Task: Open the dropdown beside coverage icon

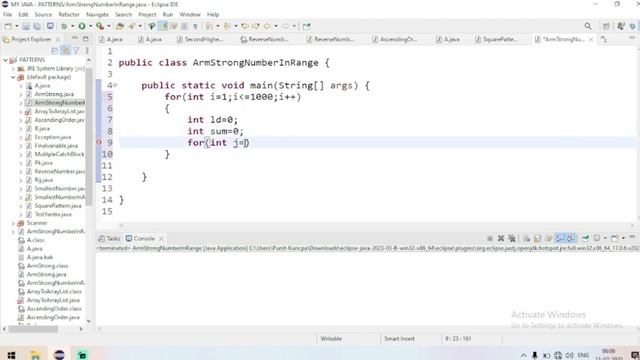Action: [x=109, y=26]
